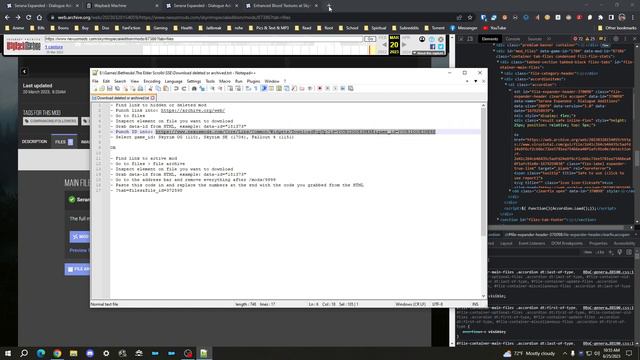Screen dimensions: 640x360
Task: Switch to the DESCRIPTION tab on mod page
Action: click(34, 142)
